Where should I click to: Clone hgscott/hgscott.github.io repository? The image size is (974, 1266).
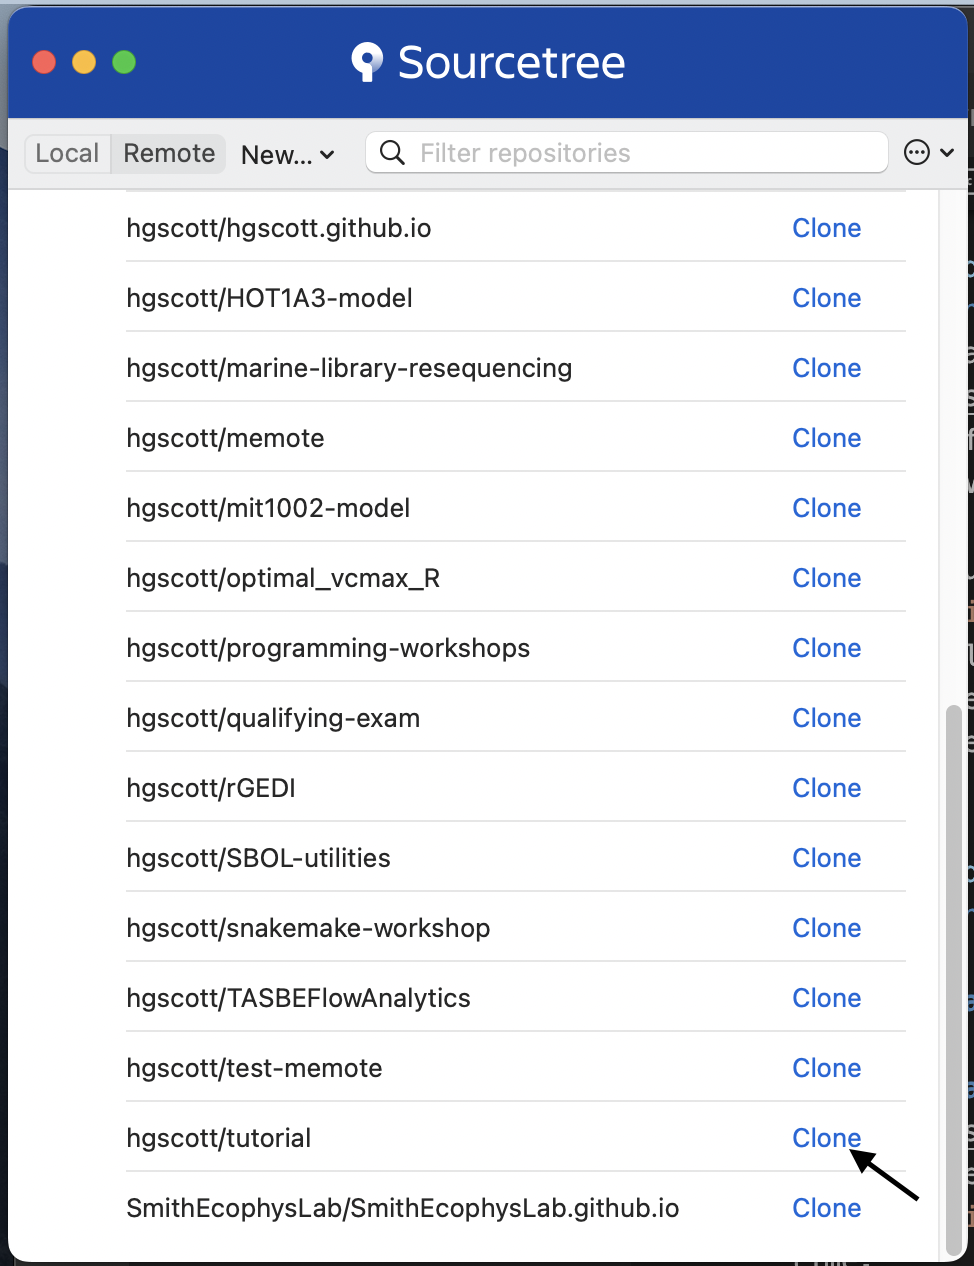826,228
